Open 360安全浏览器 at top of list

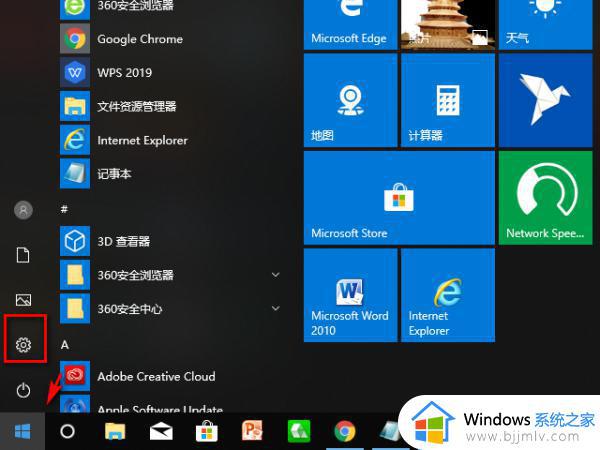[x=171, y=8]
